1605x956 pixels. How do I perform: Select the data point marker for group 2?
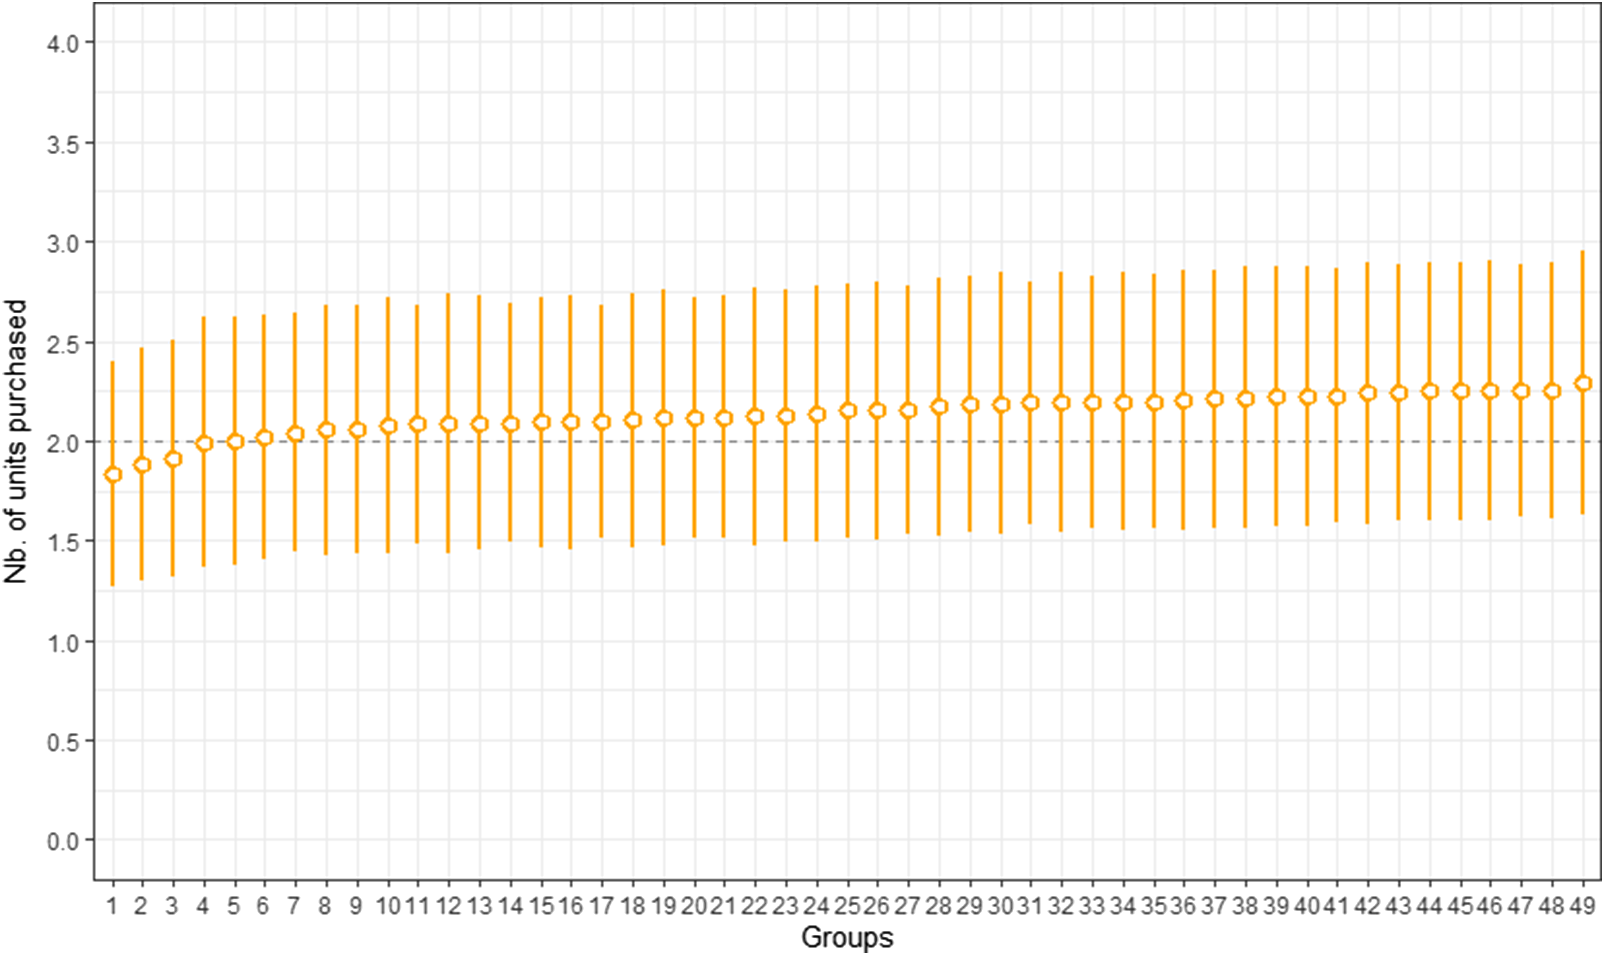pos(142,465)
